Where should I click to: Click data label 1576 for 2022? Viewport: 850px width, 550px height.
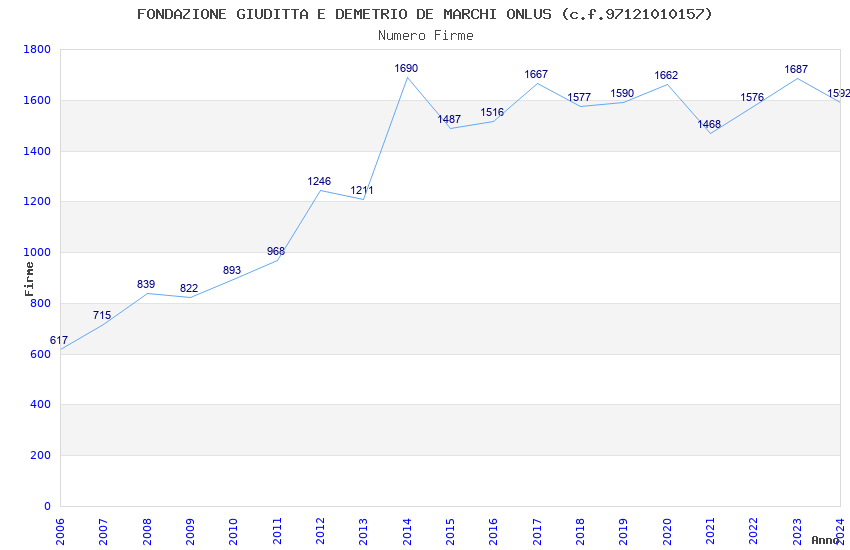[752, 97]
